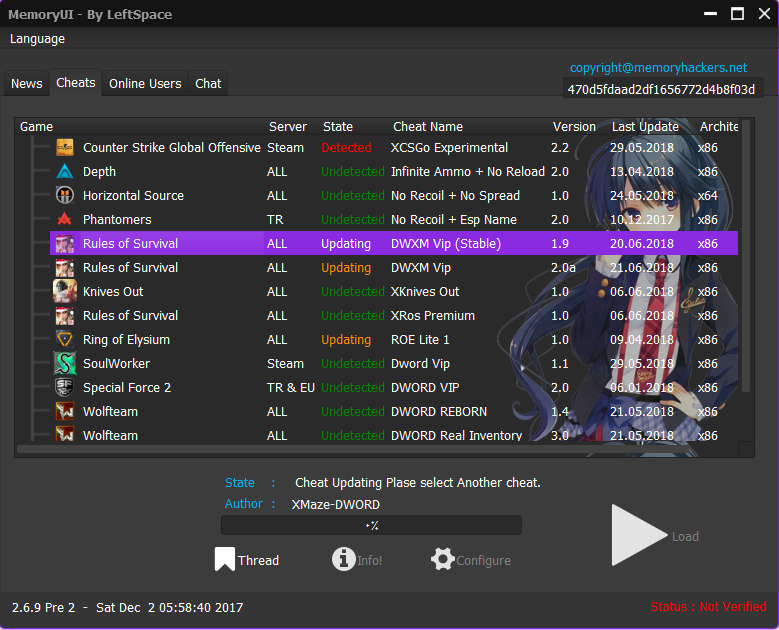The width and height of the screenshot is (779, 630).
Task: Open the copyright@memoryhackers.net link
Action: pos(658,68)
